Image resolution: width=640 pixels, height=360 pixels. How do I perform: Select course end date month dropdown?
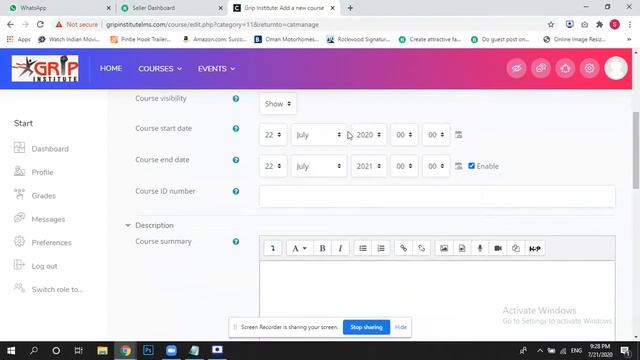(319, 166)
